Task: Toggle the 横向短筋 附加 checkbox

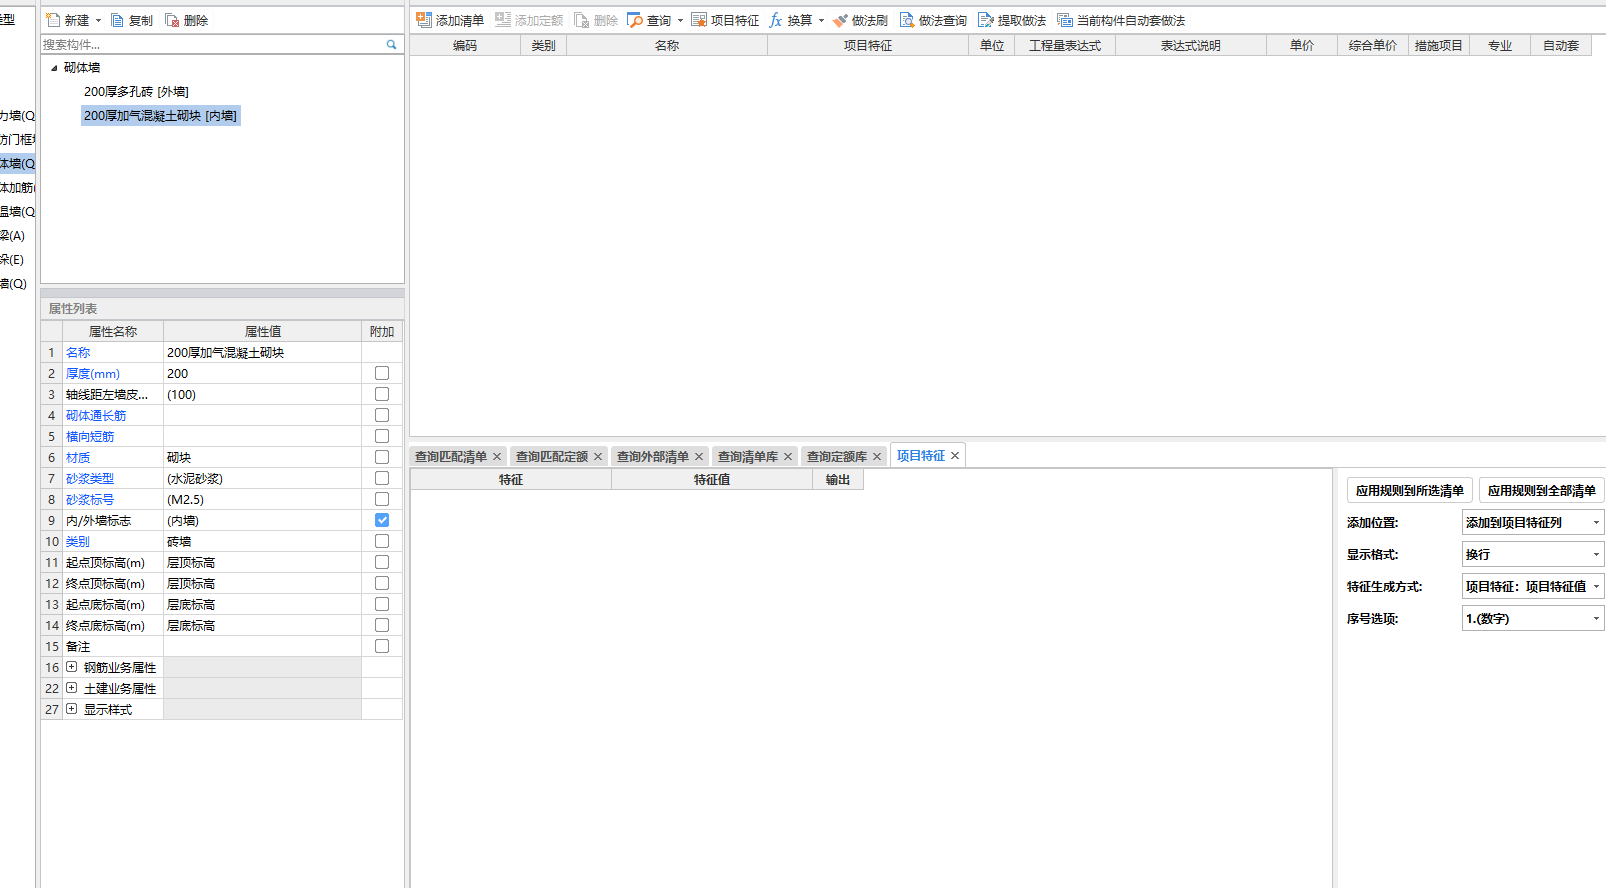Action: 382,436
